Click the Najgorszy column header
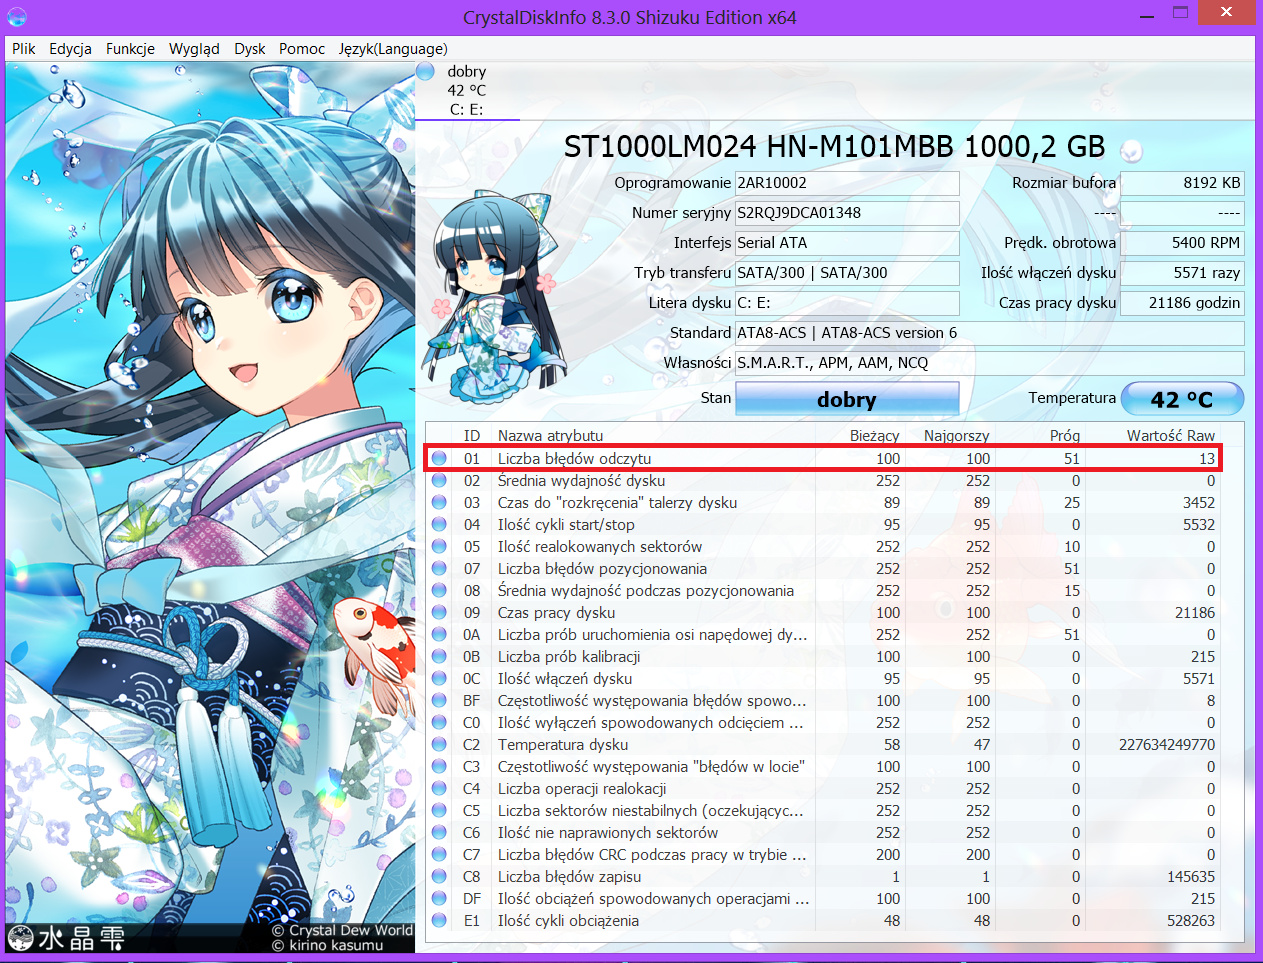Viewport: 1263px width, 963px height. tap(956, 435)
